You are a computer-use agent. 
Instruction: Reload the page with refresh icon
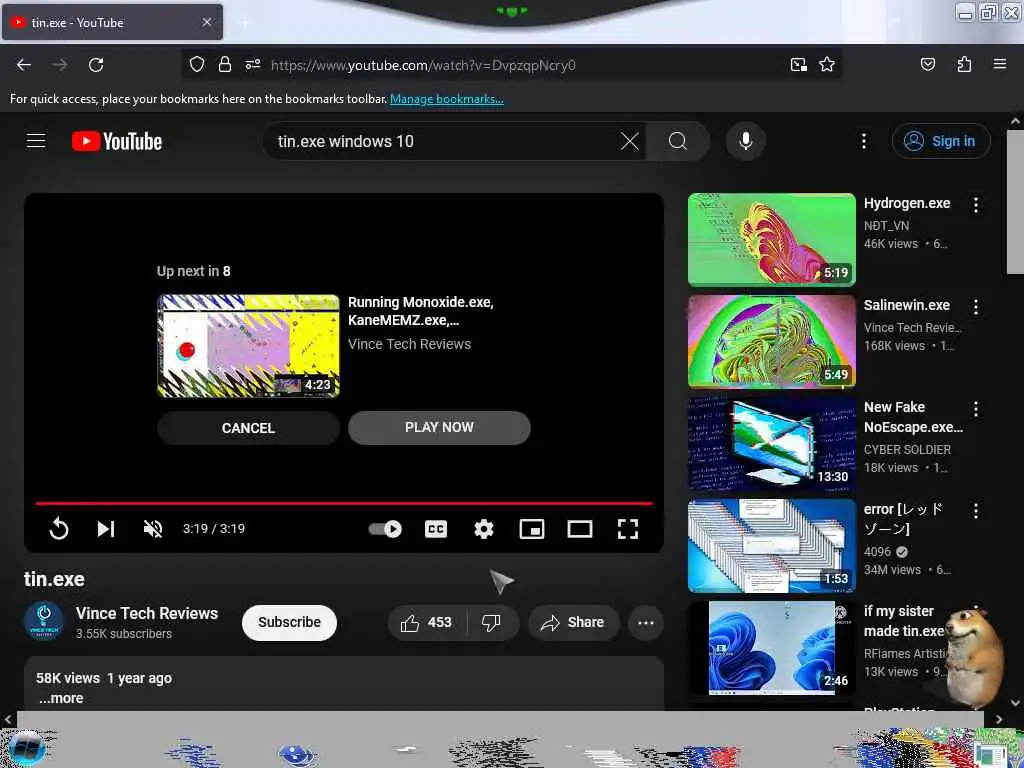point(96,65)
